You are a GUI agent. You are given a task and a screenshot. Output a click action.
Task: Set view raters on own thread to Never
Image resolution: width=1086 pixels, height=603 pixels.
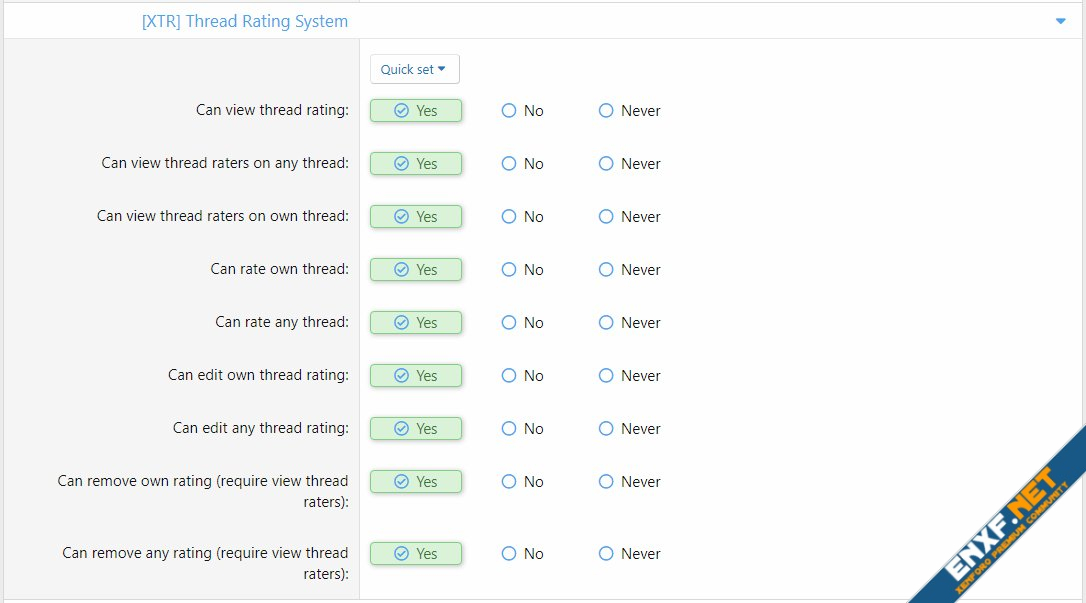pyautogui.click(x=629, y=217)
